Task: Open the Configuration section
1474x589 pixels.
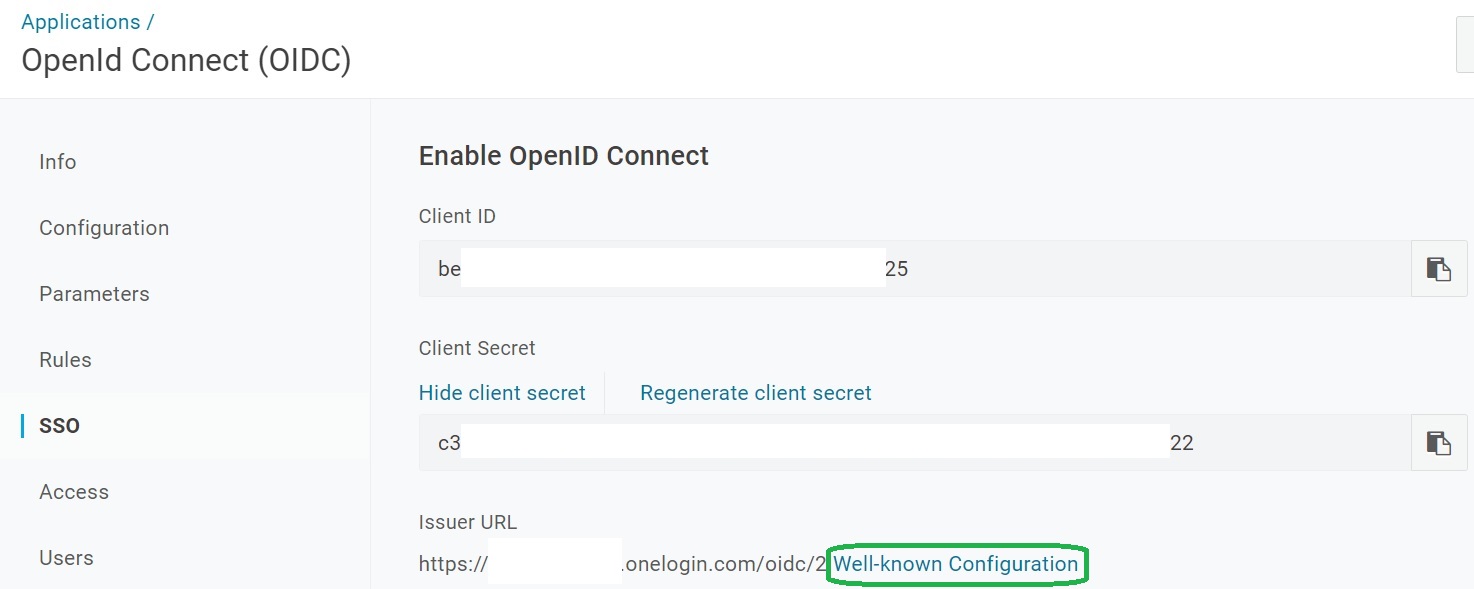Action: pyautogui.click(x=104, y=228)
